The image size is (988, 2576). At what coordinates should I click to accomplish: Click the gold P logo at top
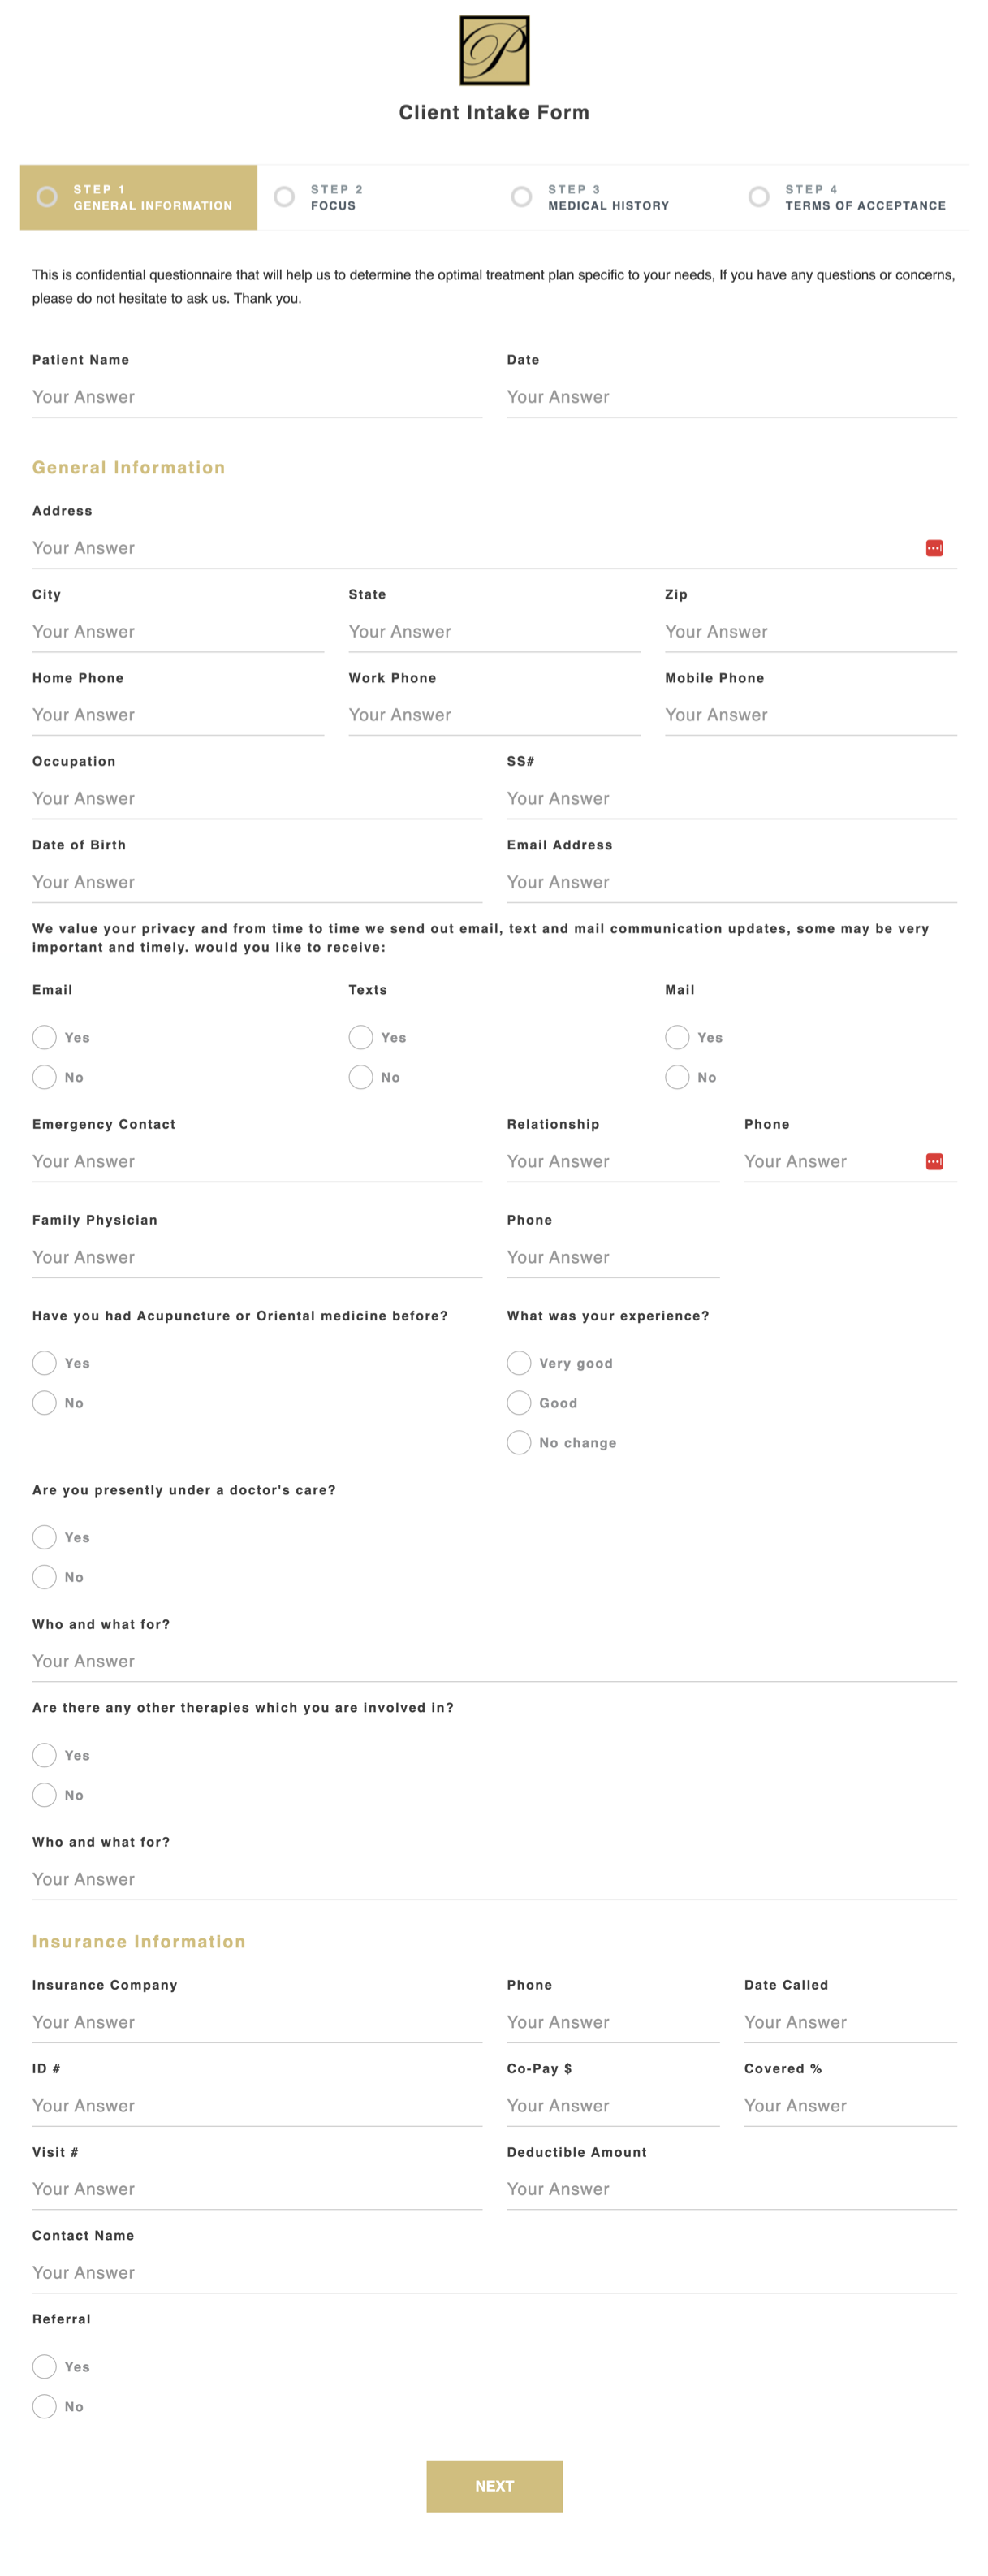pos(494,50)
